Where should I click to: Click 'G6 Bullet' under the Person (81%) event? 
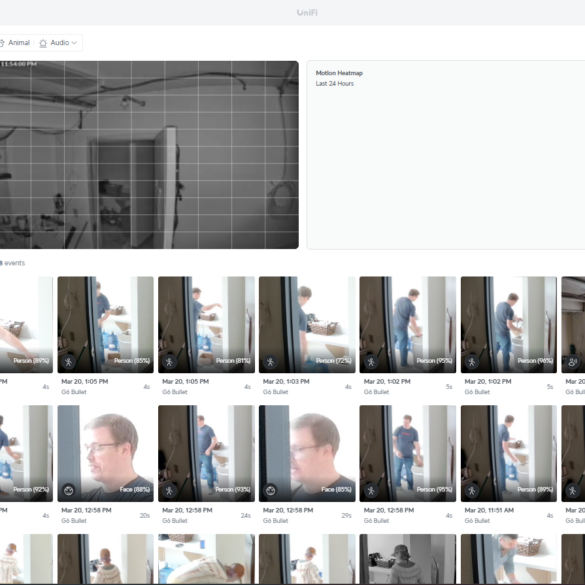(x=175, y=392)
